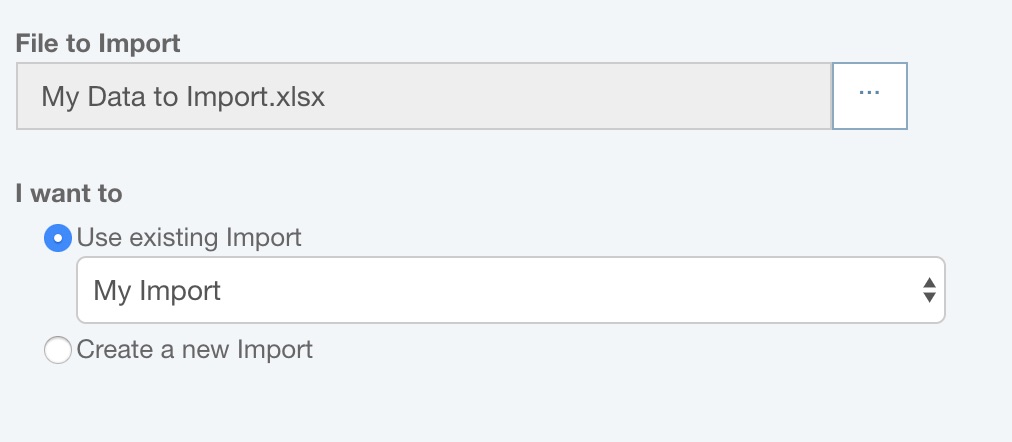The image size is (1012, 442).
Task: Click the gray read-only file path box
Action: tap(424, 96)
